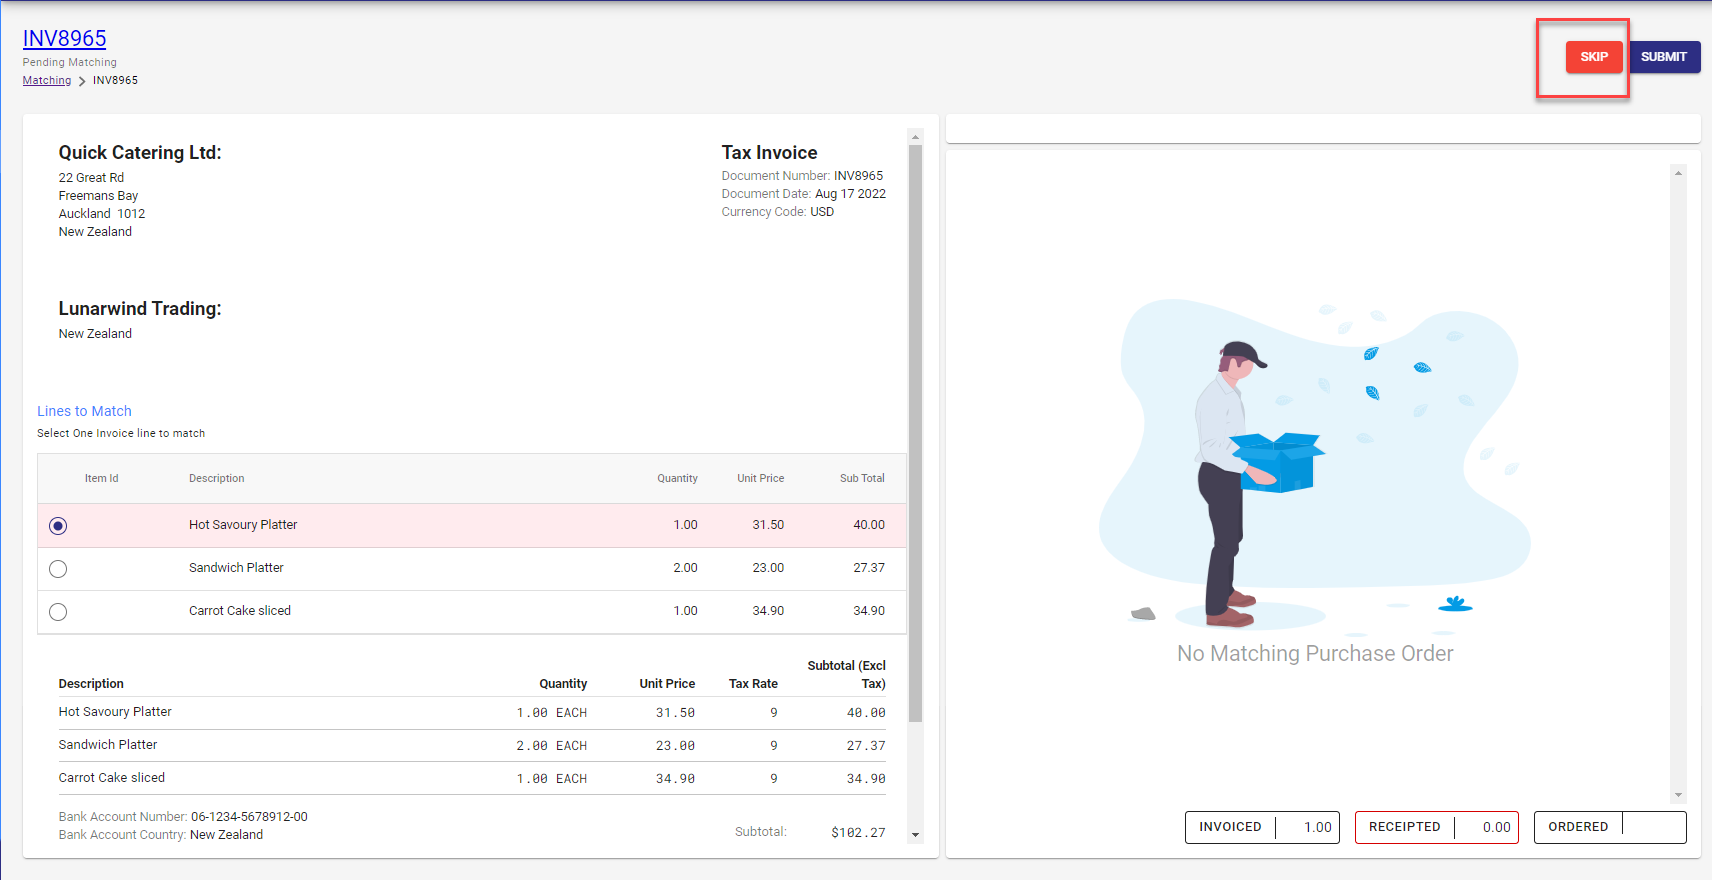
Task: Click the Bank Account Number 06-1234-5678912-00
Action: [x=183, y=817]
